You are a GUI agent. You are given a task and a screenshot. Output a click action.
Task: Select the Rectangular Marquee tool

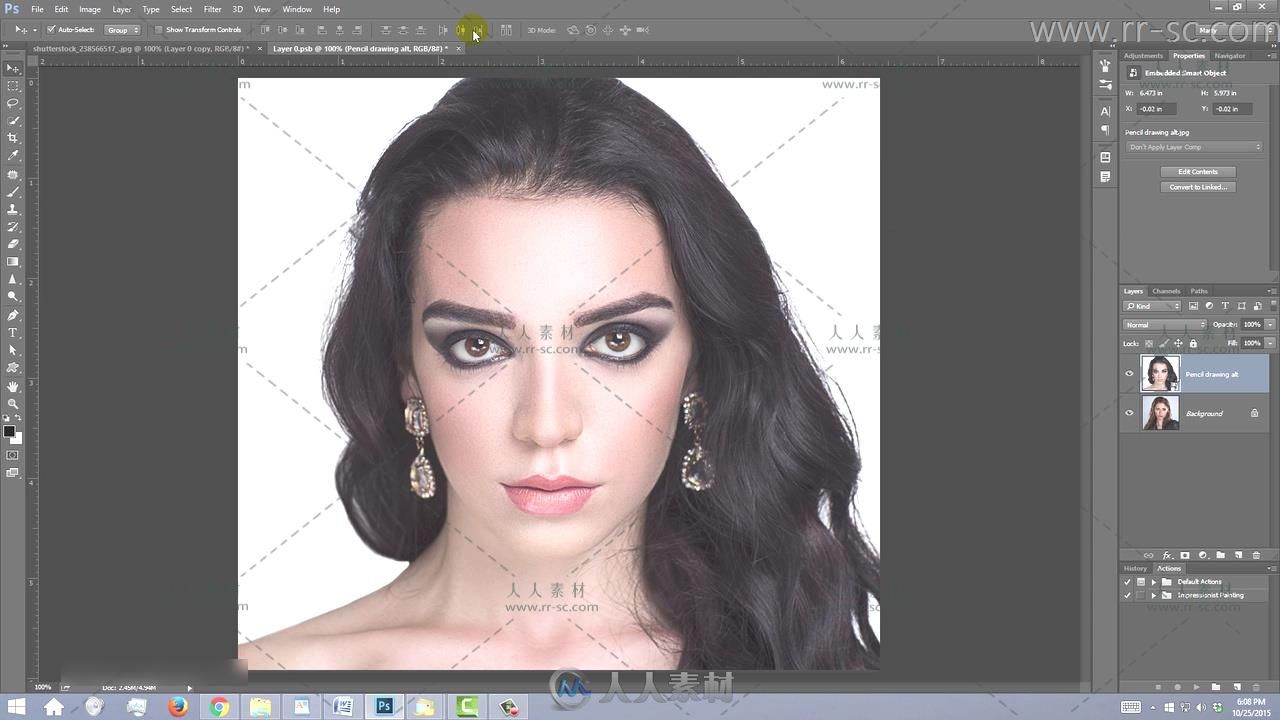coord(13,86)
